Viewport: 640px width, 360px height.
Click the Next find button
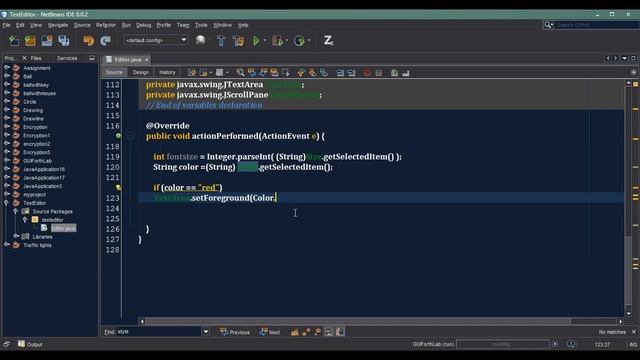click(270, 332)
